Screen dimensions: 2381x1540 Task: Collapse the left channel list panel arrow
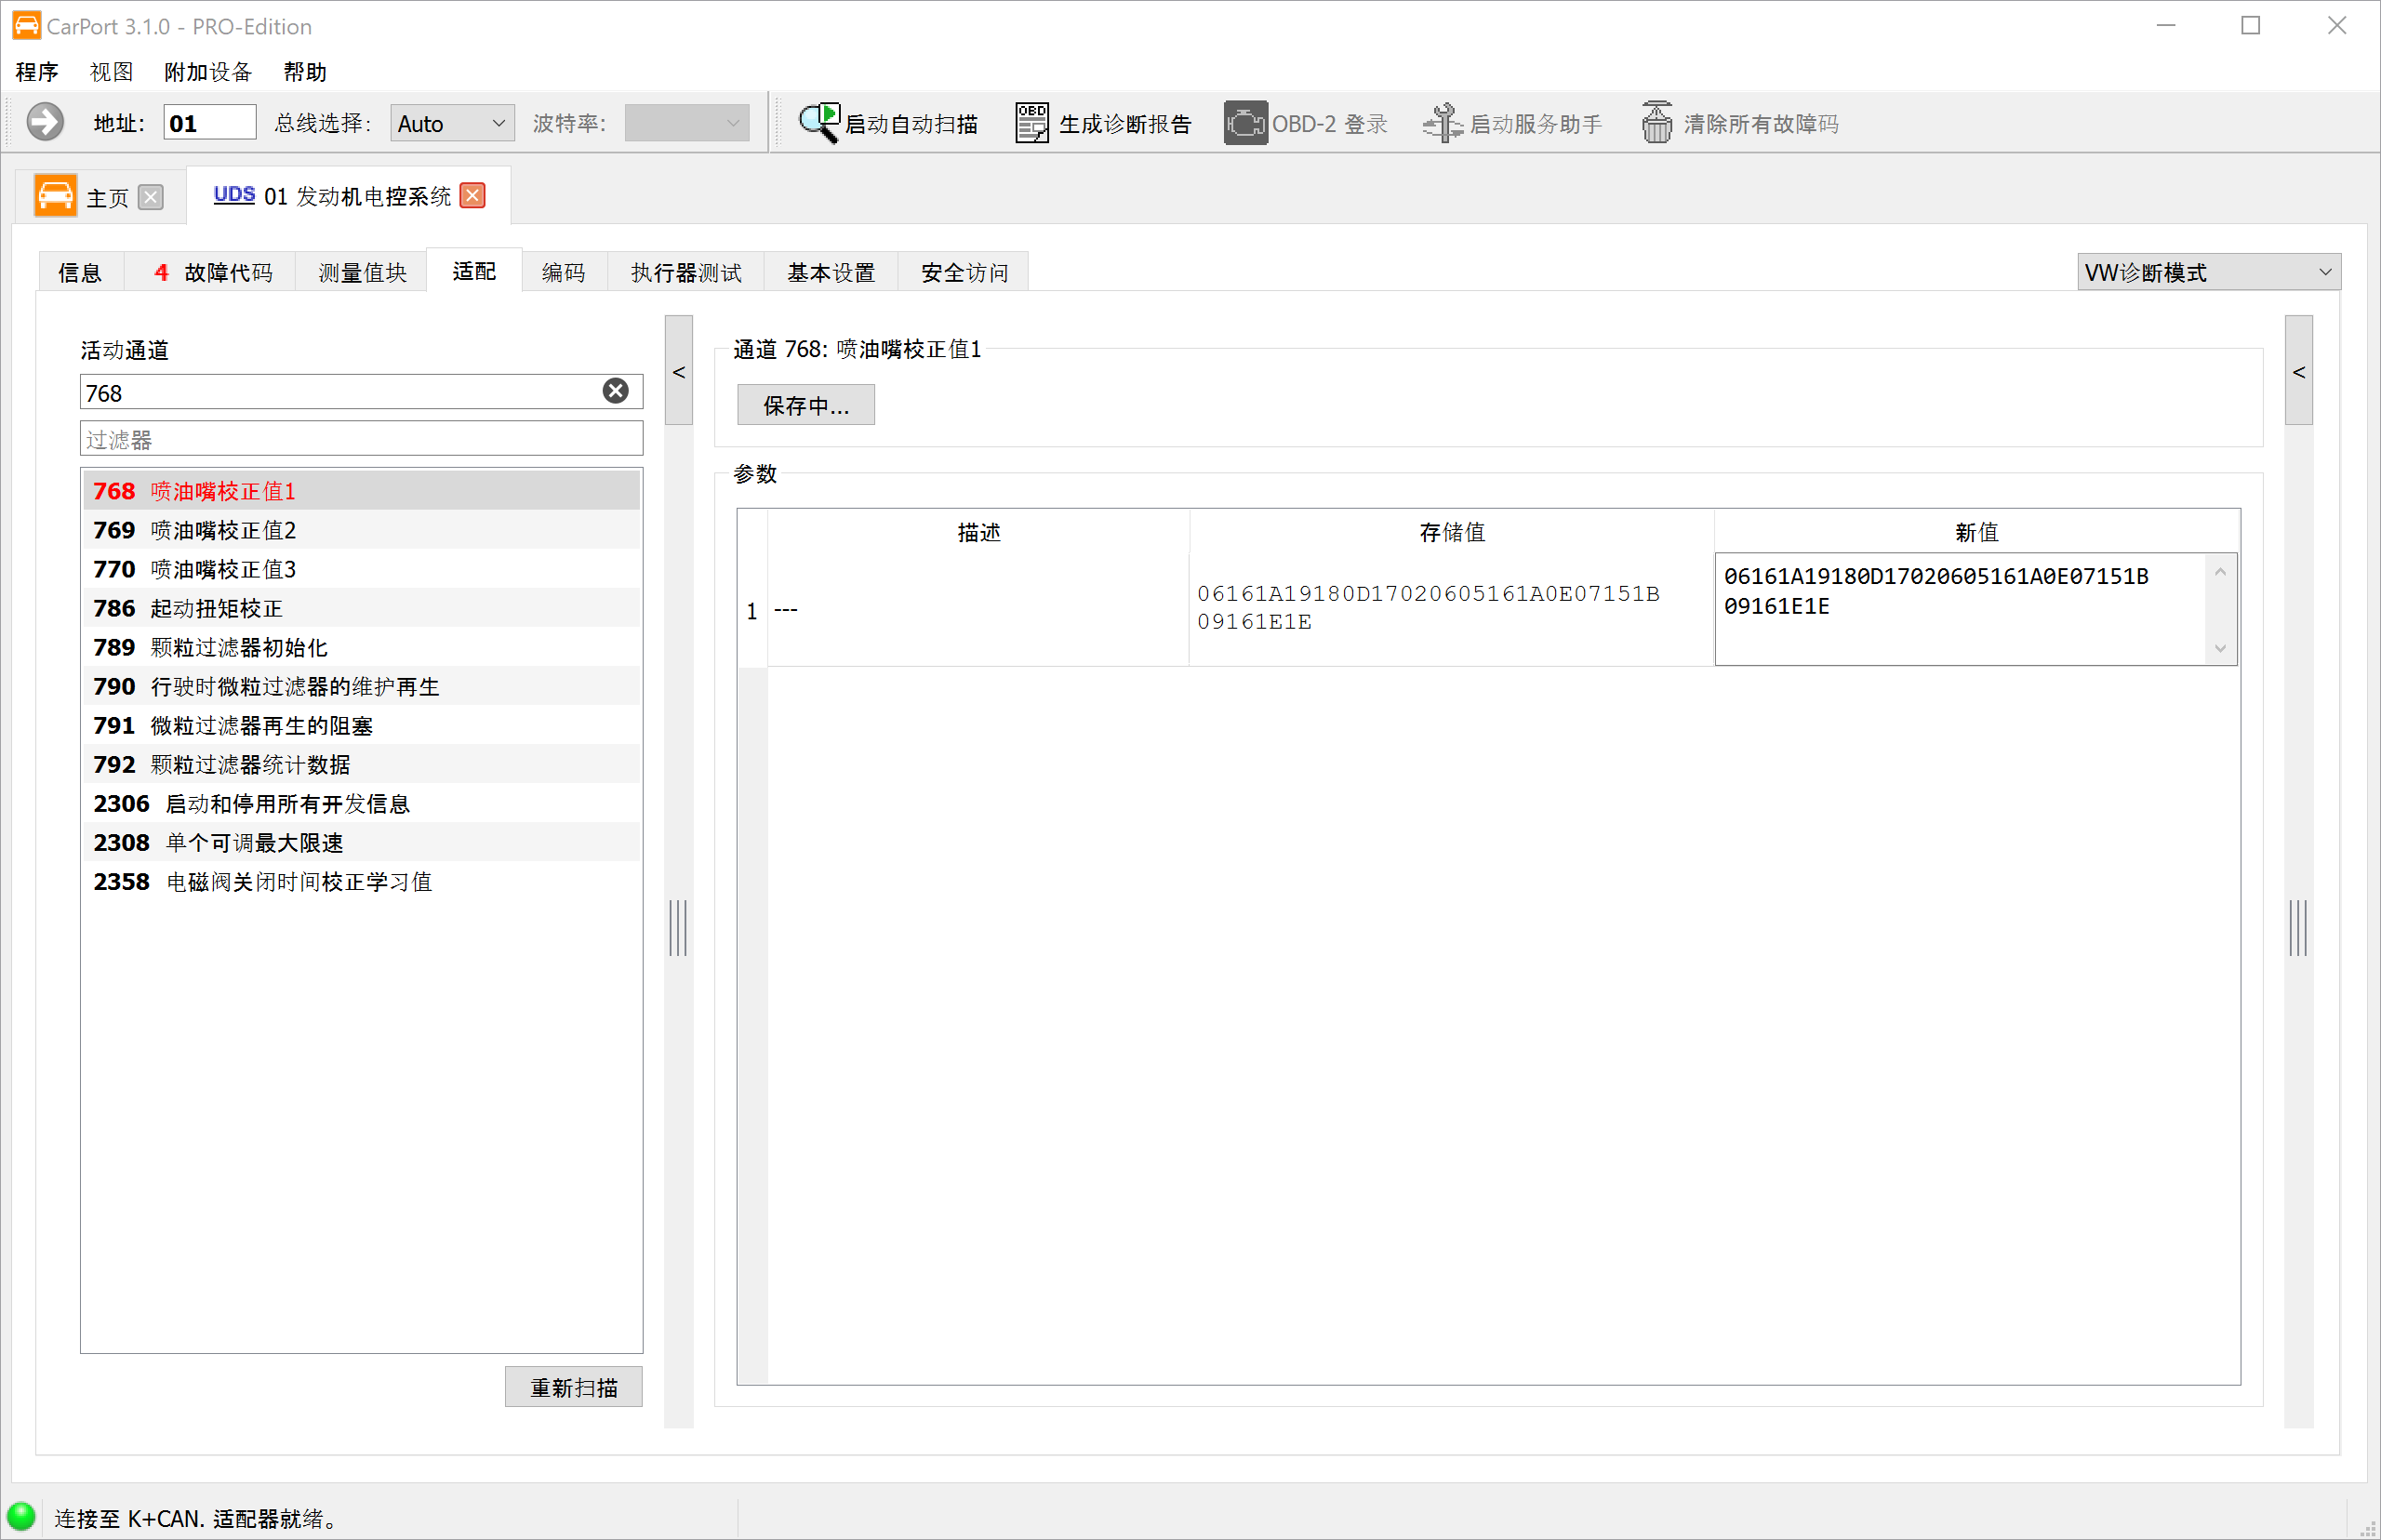(679, 372)
